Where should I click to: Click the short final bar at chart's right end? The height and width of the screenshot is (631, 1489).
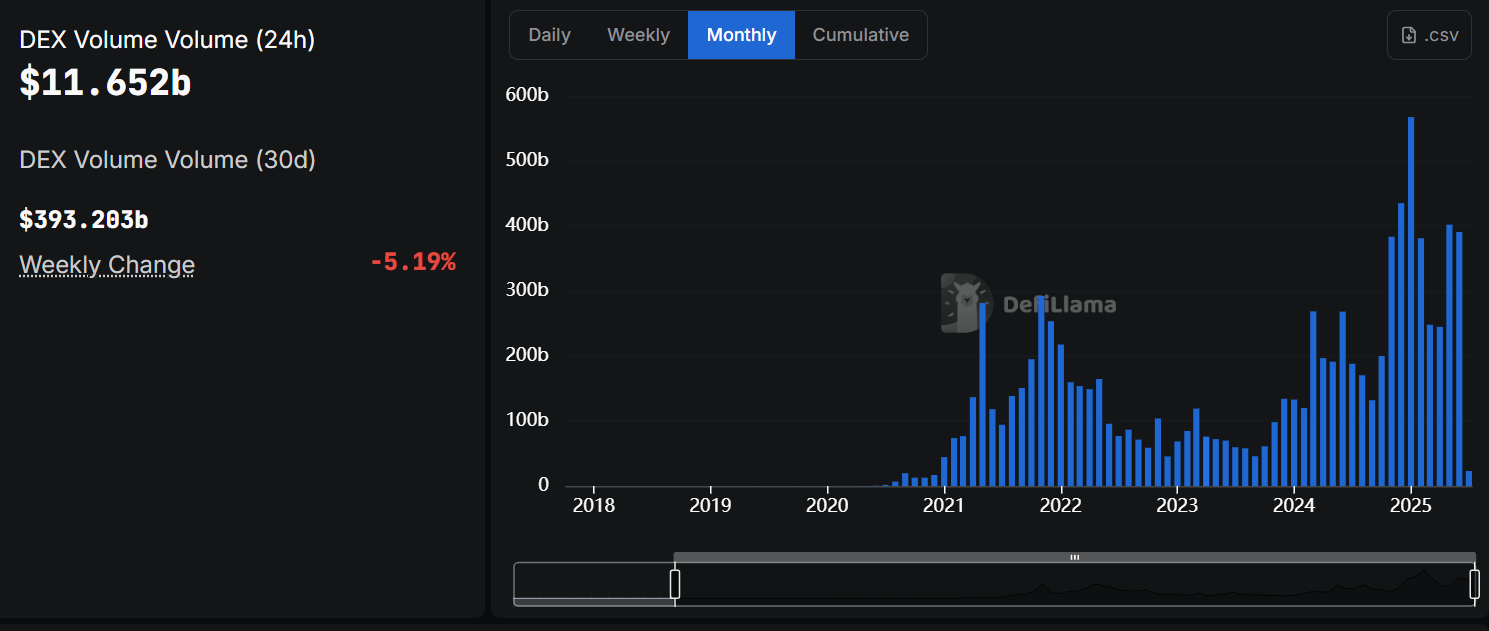click(x=1468, y=478)
